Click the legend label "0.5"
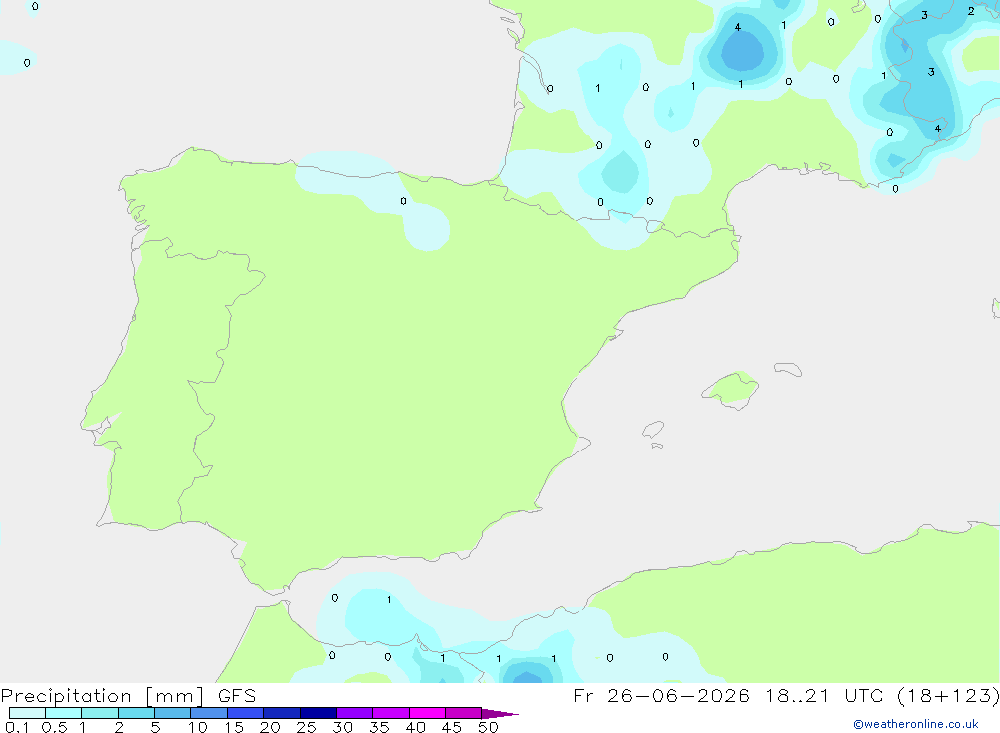This screenshot has width=1000, height=733. 54,727
